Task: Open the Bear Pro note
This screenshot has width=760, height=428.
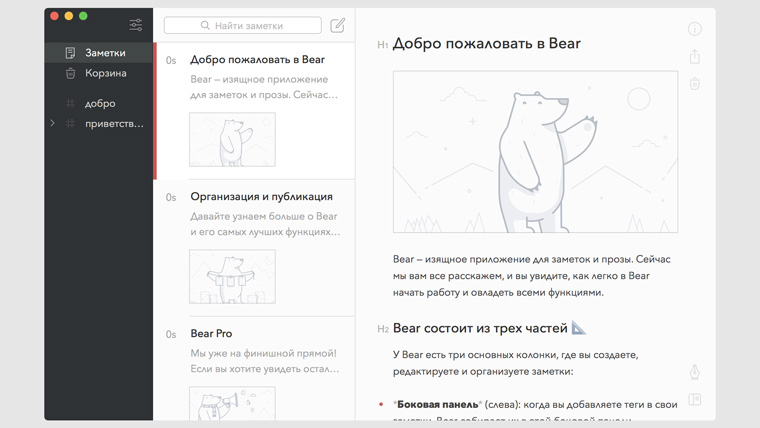Action: (255, 368)
